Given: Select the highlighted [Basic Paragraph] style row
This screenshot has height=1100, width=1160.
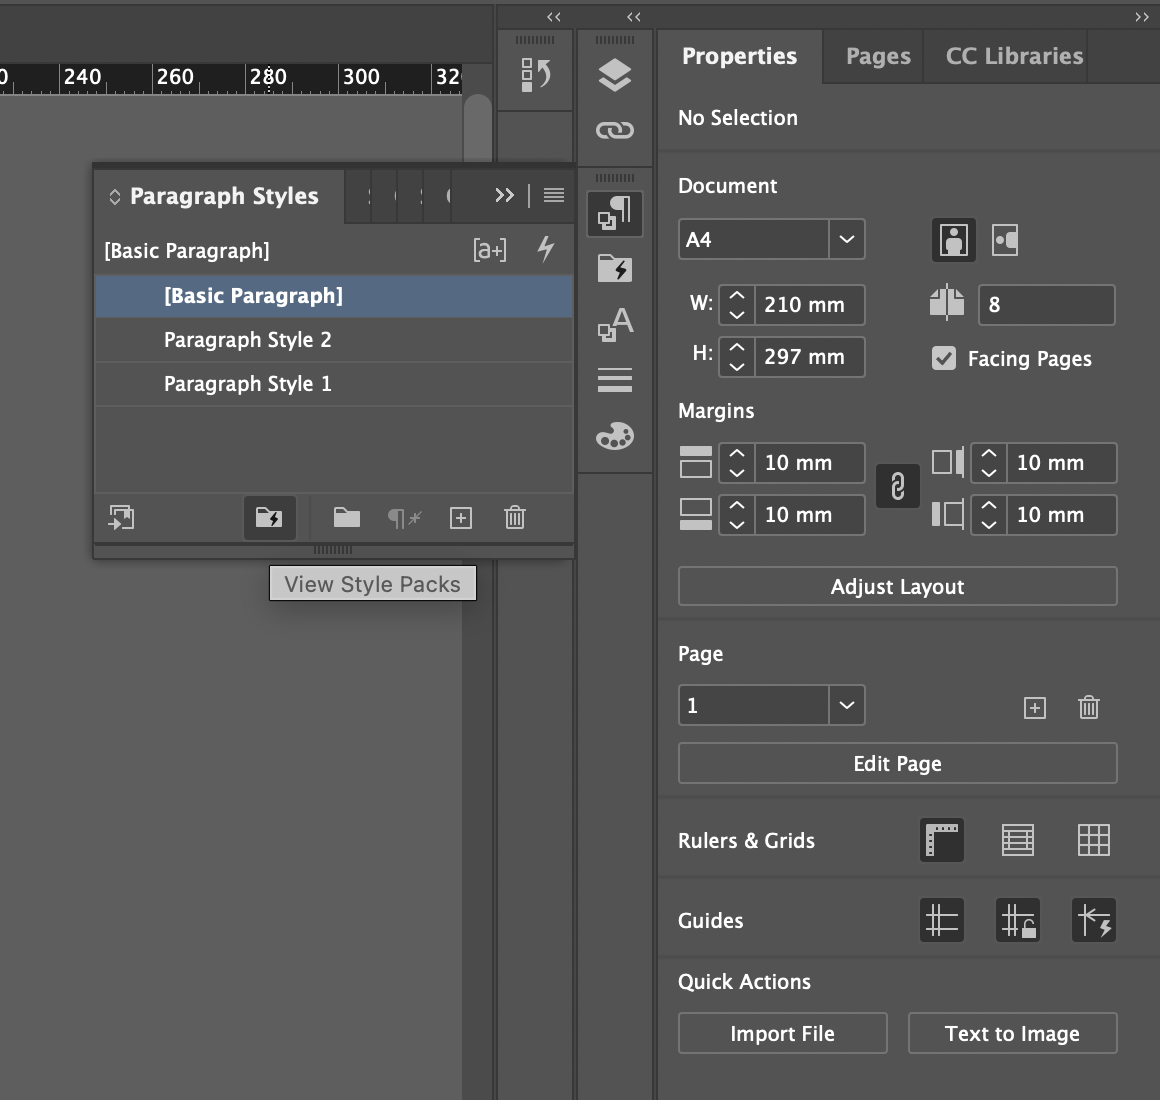Looking at the screenshot, I should [334, 296].
